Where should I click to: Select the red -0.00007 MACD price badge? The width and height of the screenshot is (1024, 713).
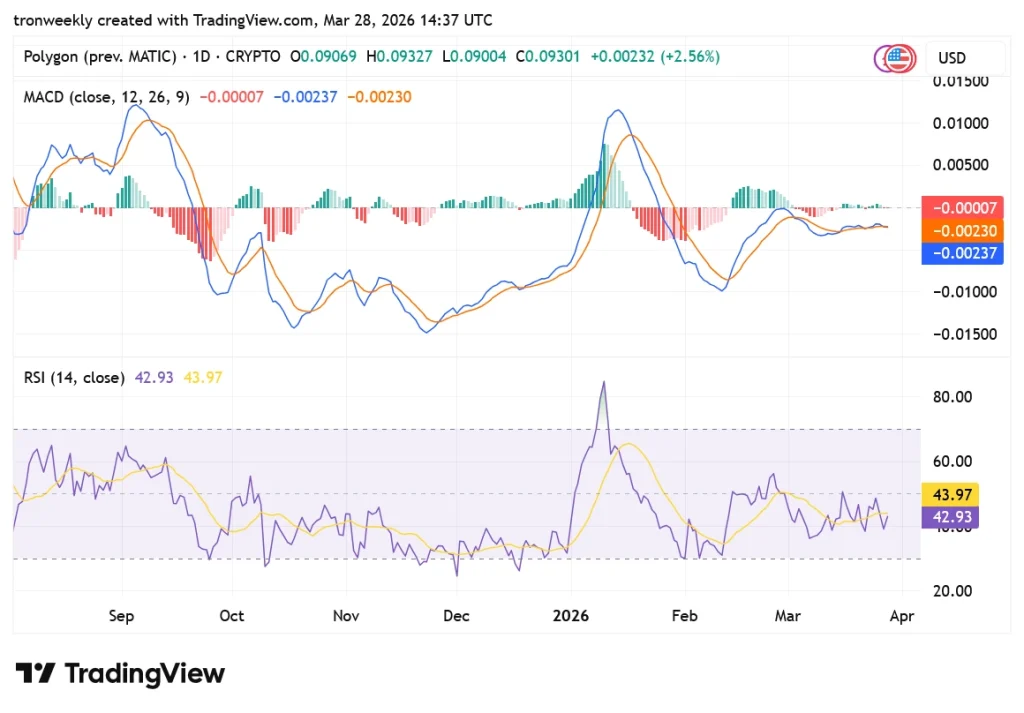[961, 207]
